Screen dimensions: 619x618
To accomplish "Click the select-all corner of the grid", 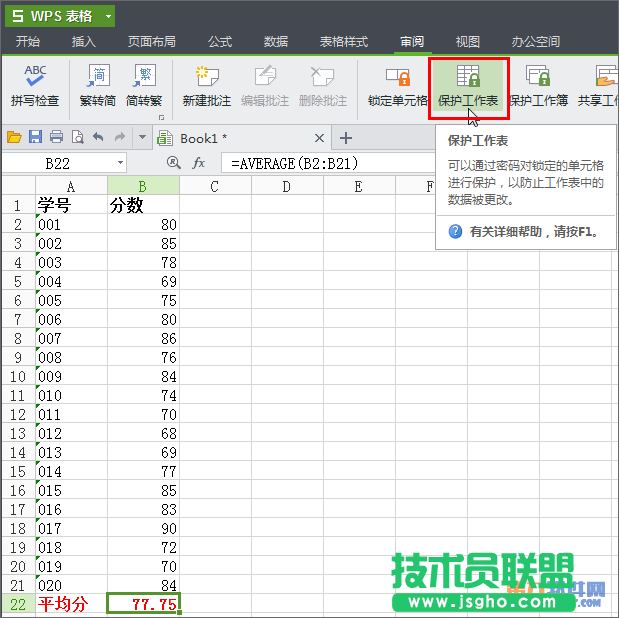I will (x=18, y=185).
